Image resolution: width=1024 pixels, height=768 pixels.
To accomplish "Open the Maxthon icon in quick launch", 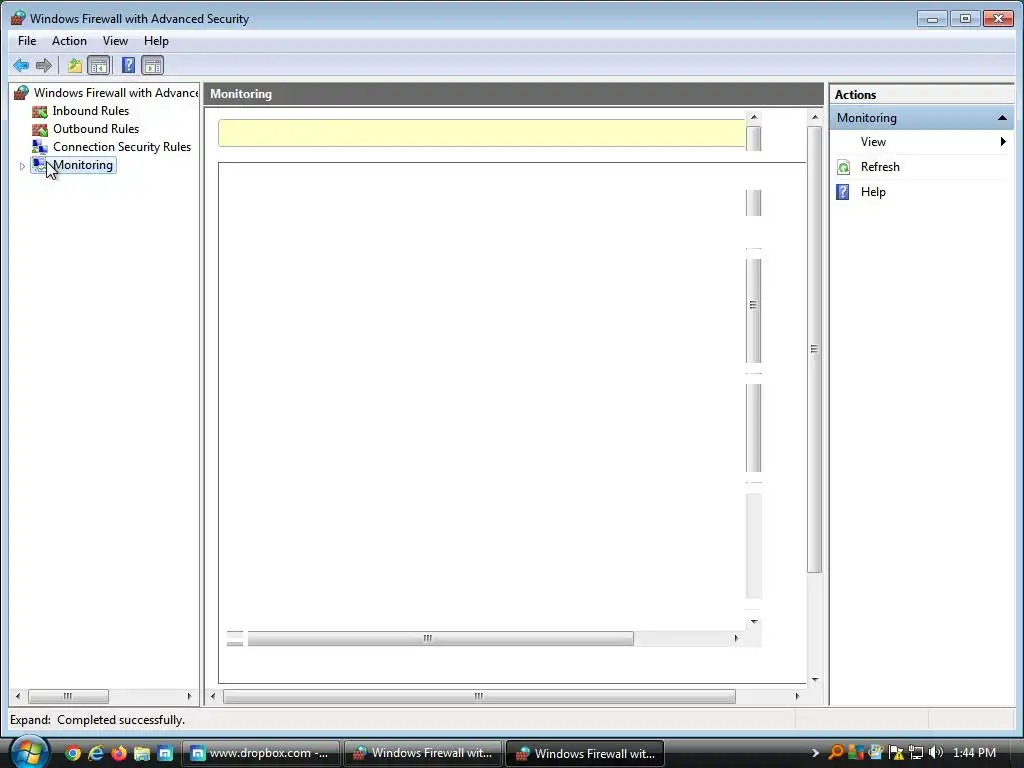I will (165, 754).
